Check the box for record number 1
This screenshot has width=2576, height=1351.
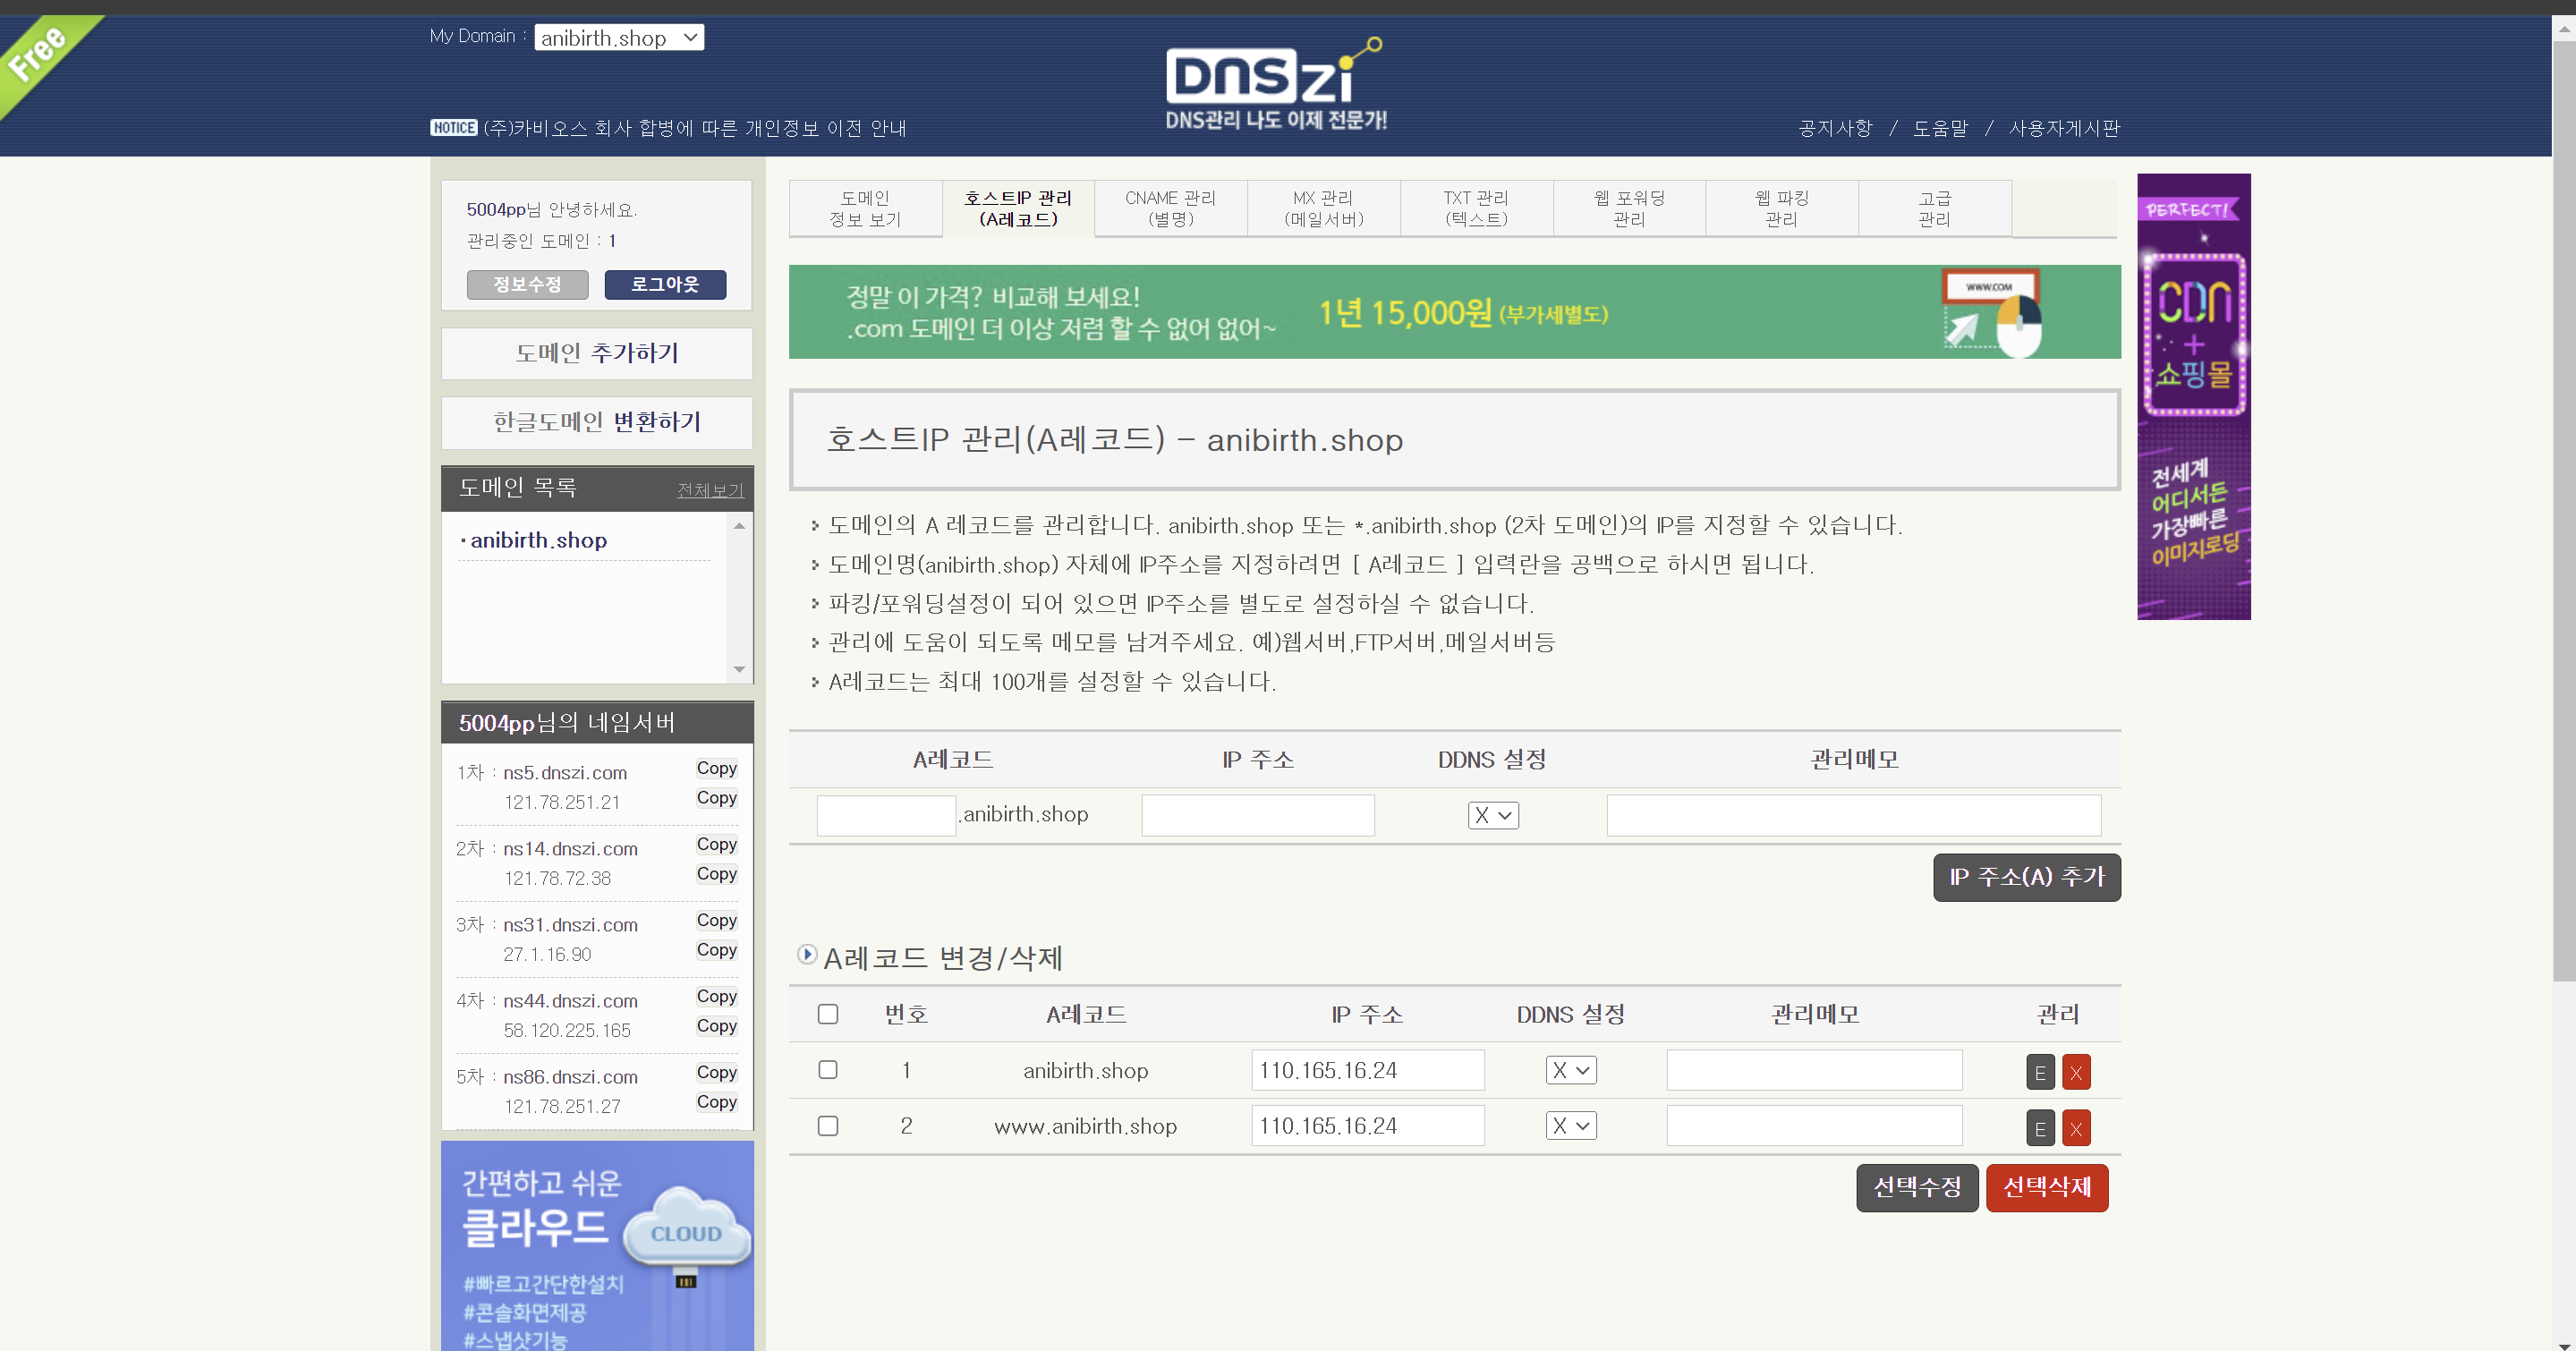[827, 1070]
